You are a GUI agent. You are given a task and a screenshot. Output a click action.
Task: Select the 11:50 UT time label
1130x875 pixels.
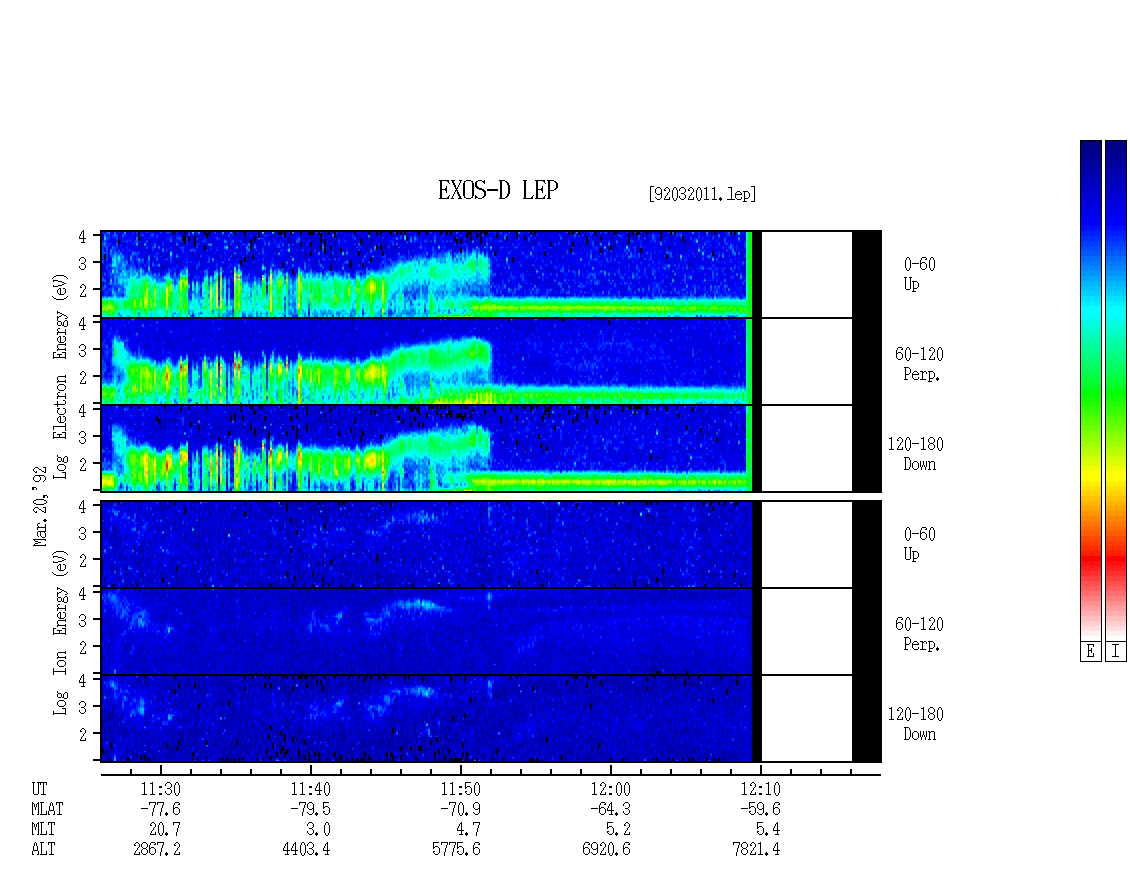click(x=461, y=789)
